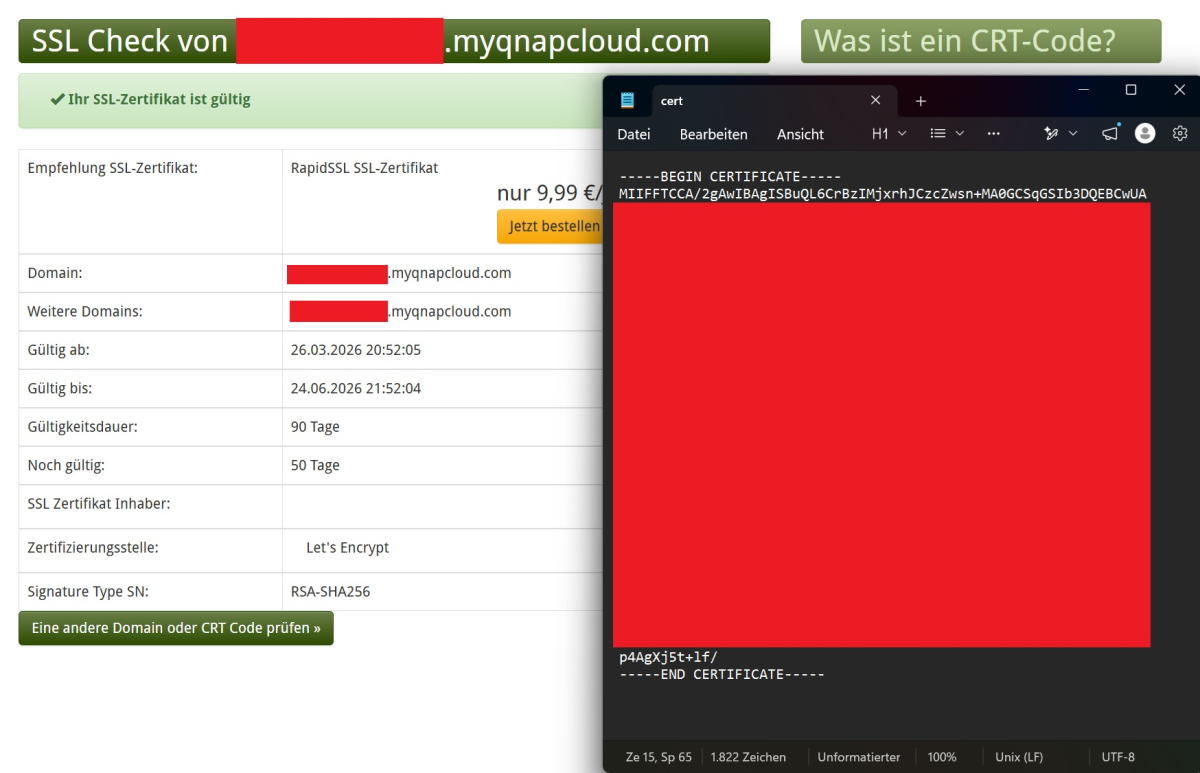
Task: Click the Zertifizierungsstelle label
Action: click(93, 548)
